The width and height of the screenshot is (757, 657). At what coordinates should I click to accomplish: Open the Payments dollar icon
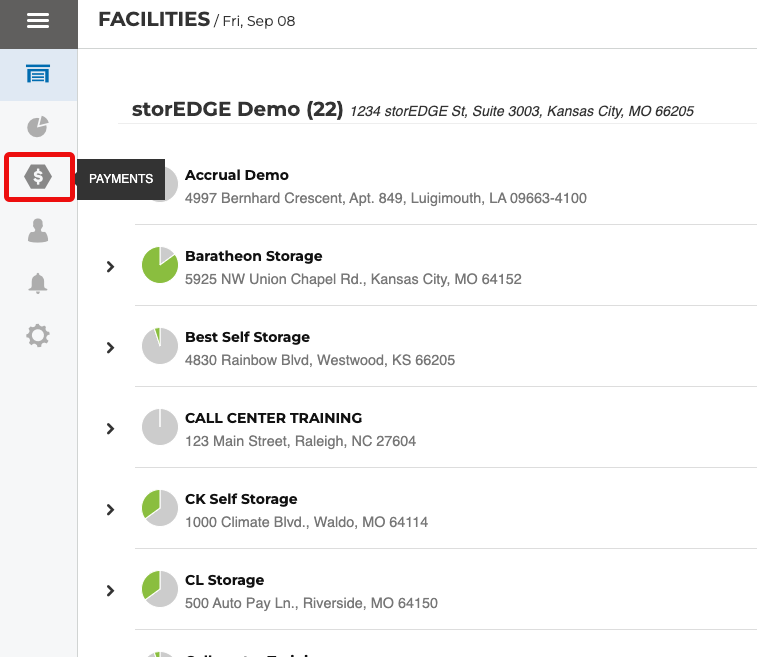(38, 178)
